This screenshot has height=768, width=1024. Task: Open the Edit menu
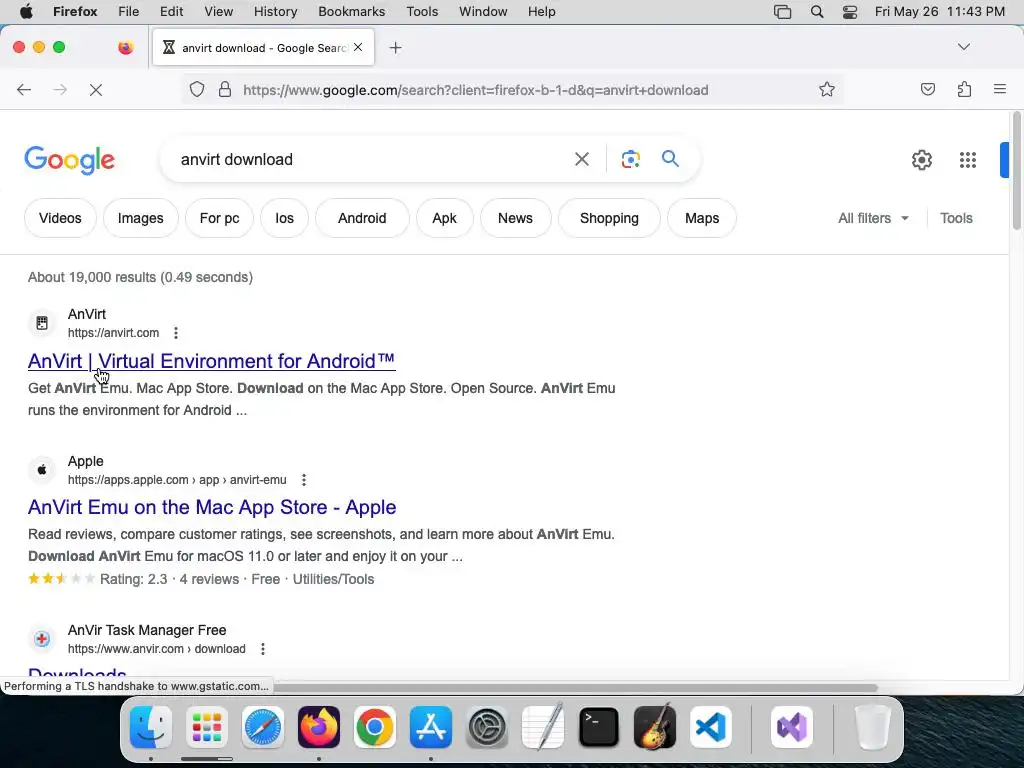click(171, 12)
